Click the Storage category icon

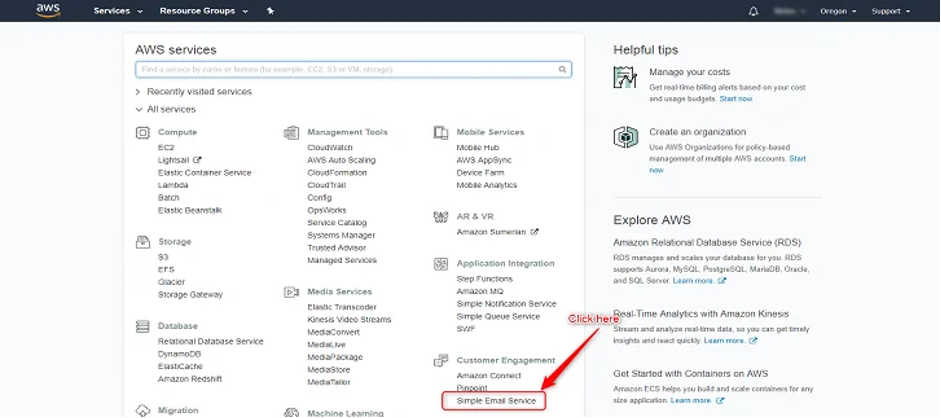[x=142, y=242]
